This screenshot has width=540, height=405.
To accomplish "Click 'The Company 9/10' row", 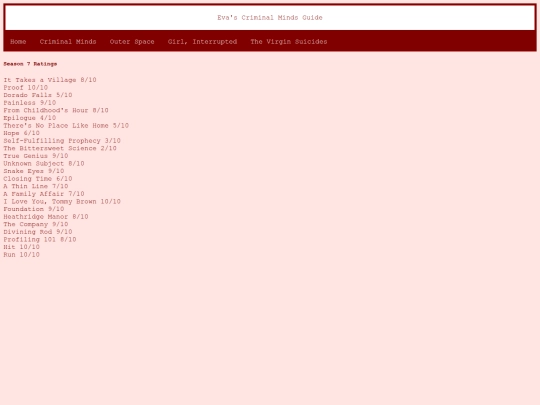I will tap(36, 224).
